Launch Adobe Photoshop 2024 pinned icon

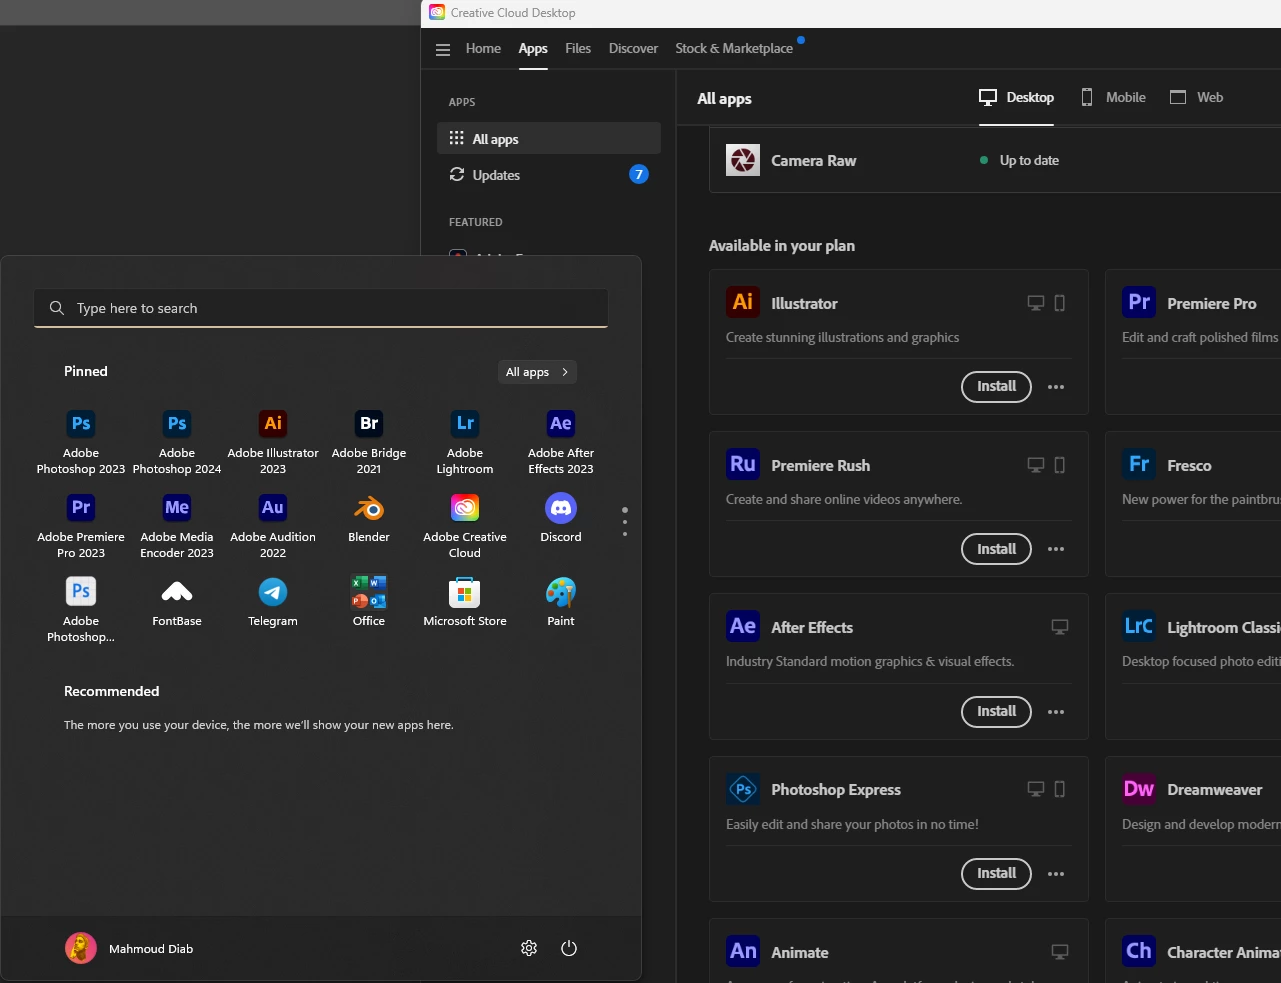177,442
